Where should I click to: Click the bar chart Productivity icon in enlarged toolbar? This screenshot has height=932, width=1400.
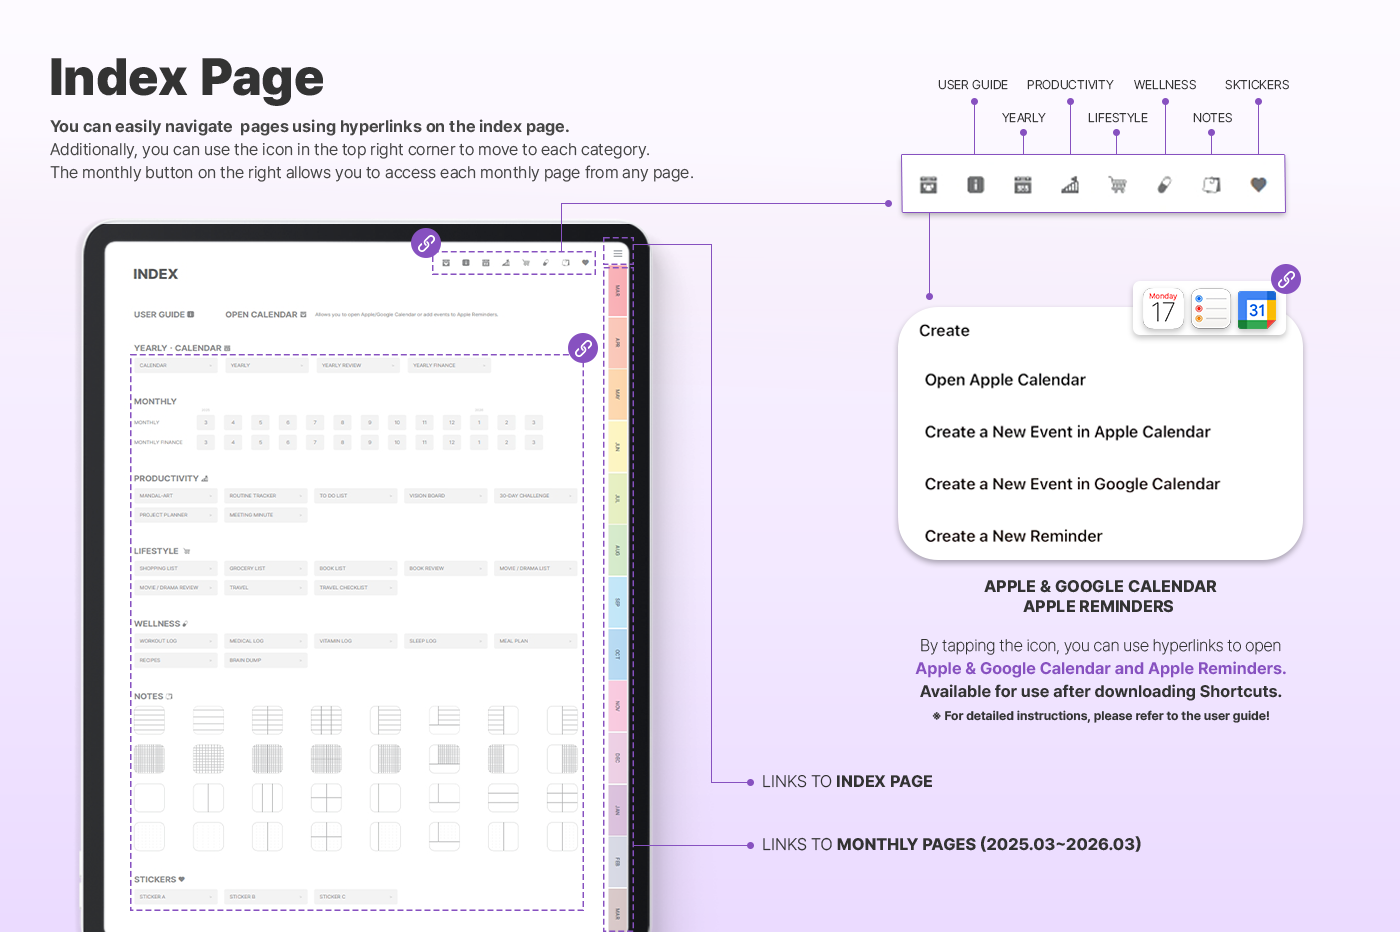click(x=1070, y=185)
